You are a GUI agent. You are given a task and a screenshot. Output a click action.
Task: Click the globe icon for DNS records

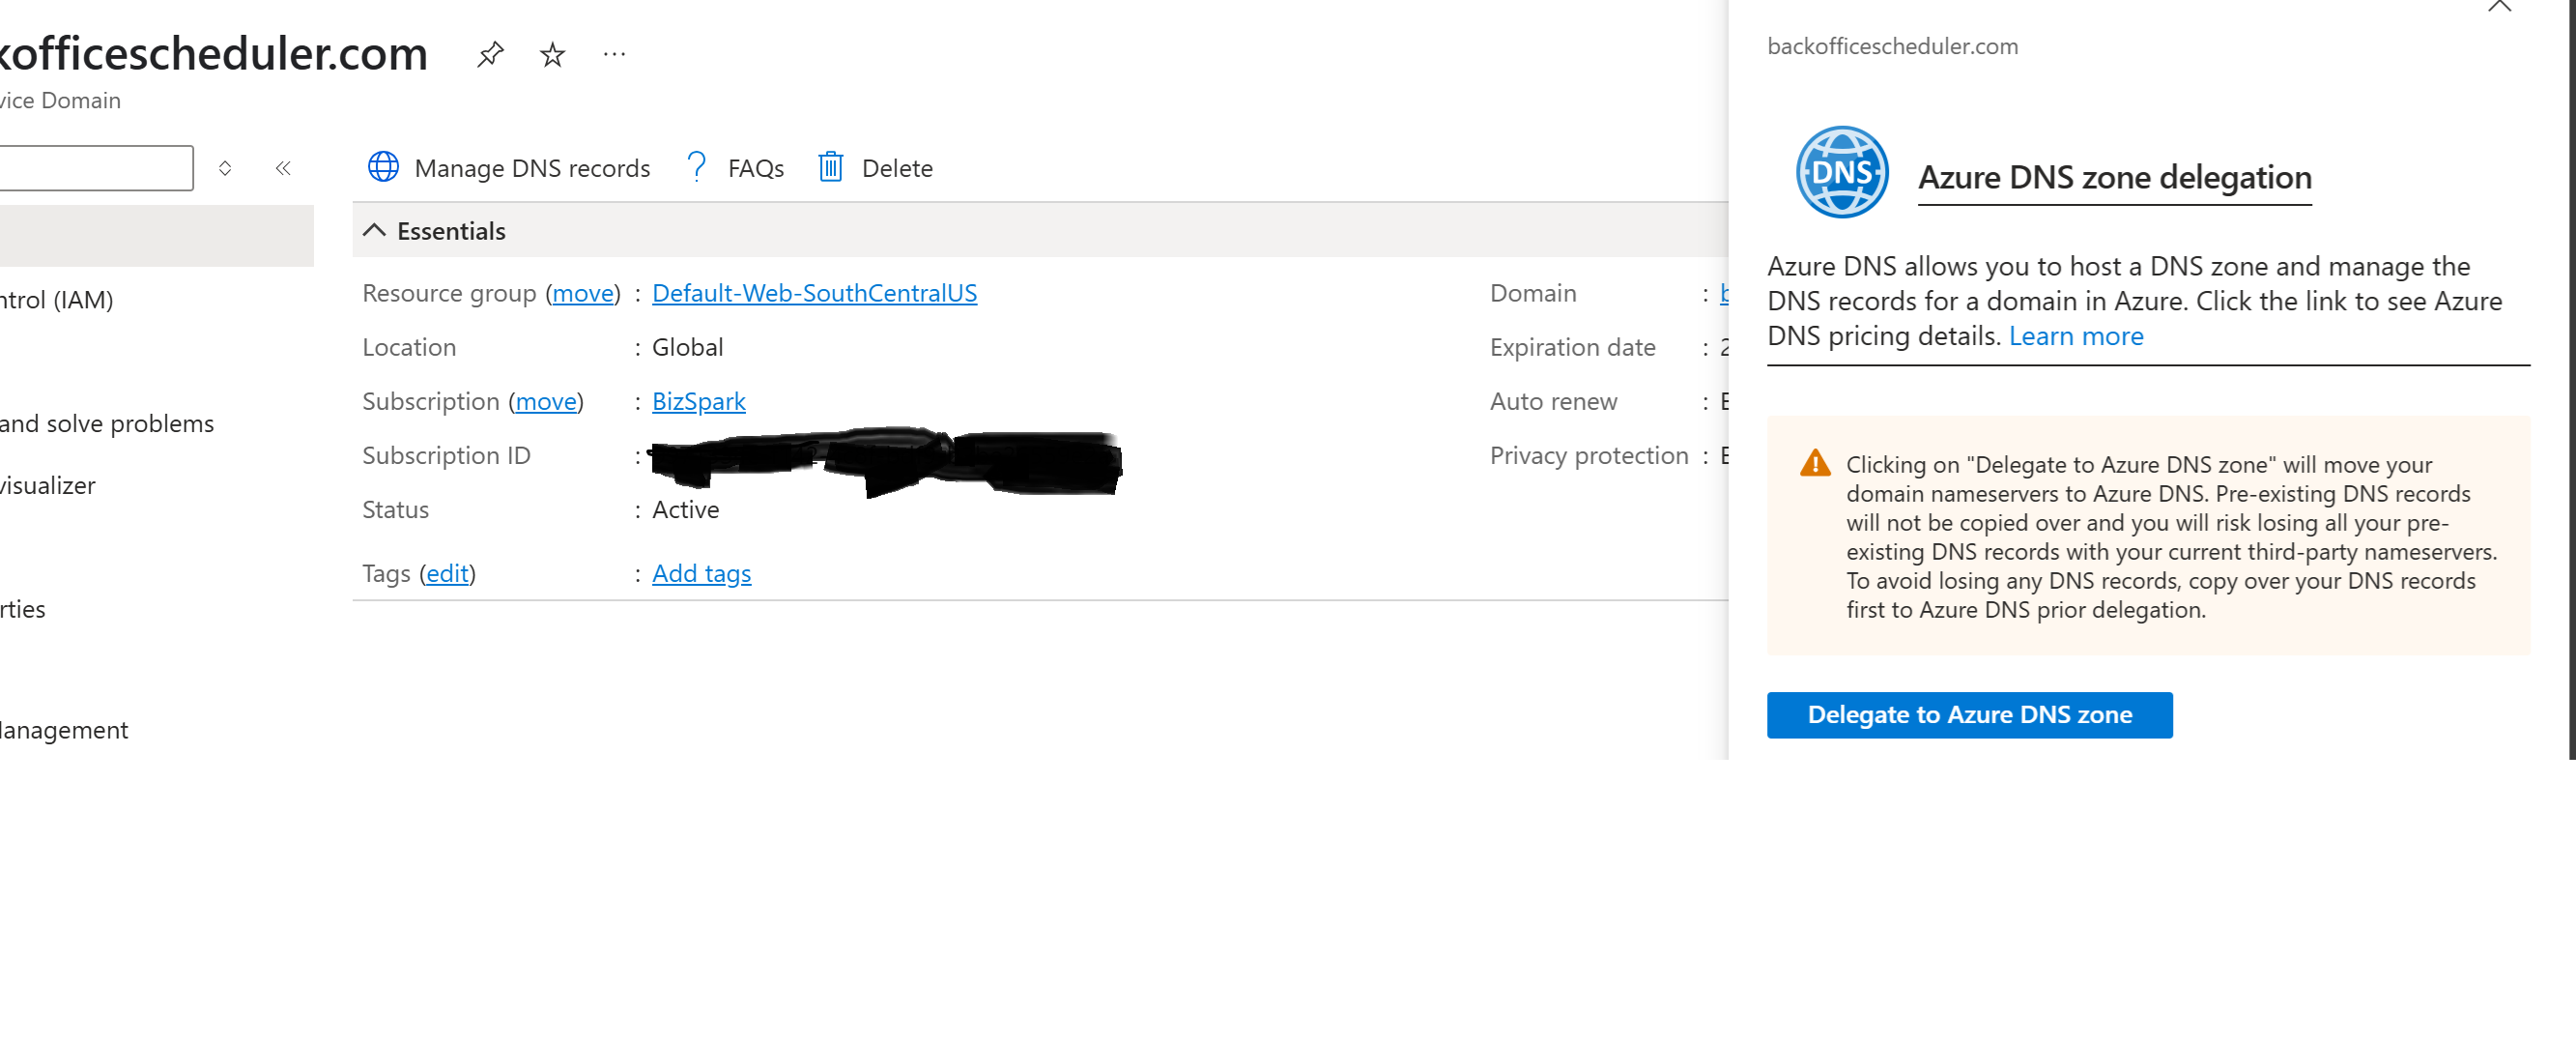383,167
